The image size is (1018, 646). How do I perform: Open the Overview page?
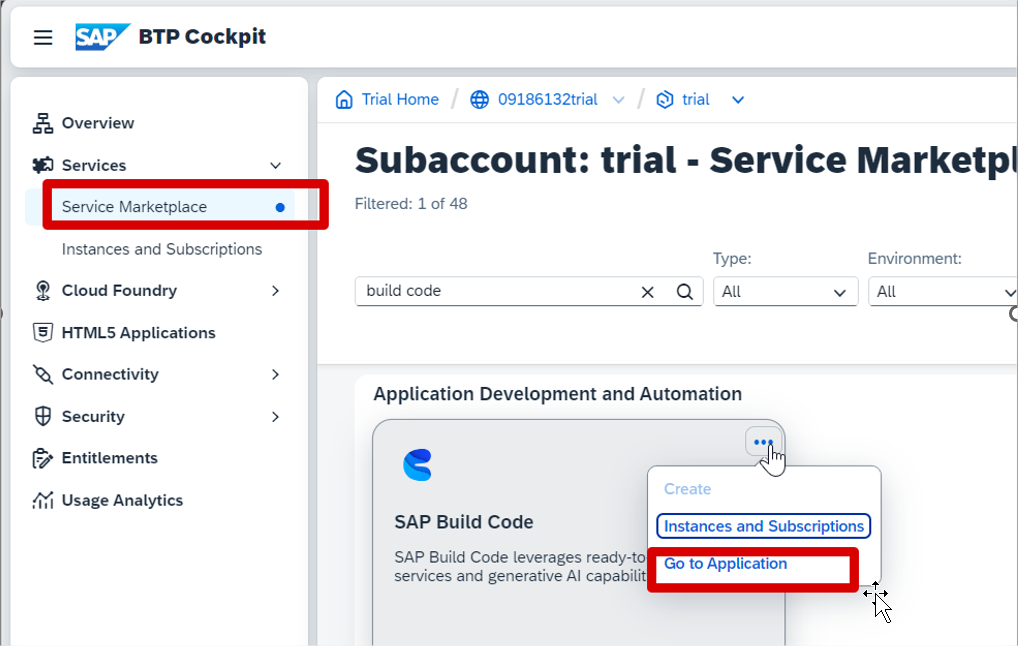[x=97, y=123]
